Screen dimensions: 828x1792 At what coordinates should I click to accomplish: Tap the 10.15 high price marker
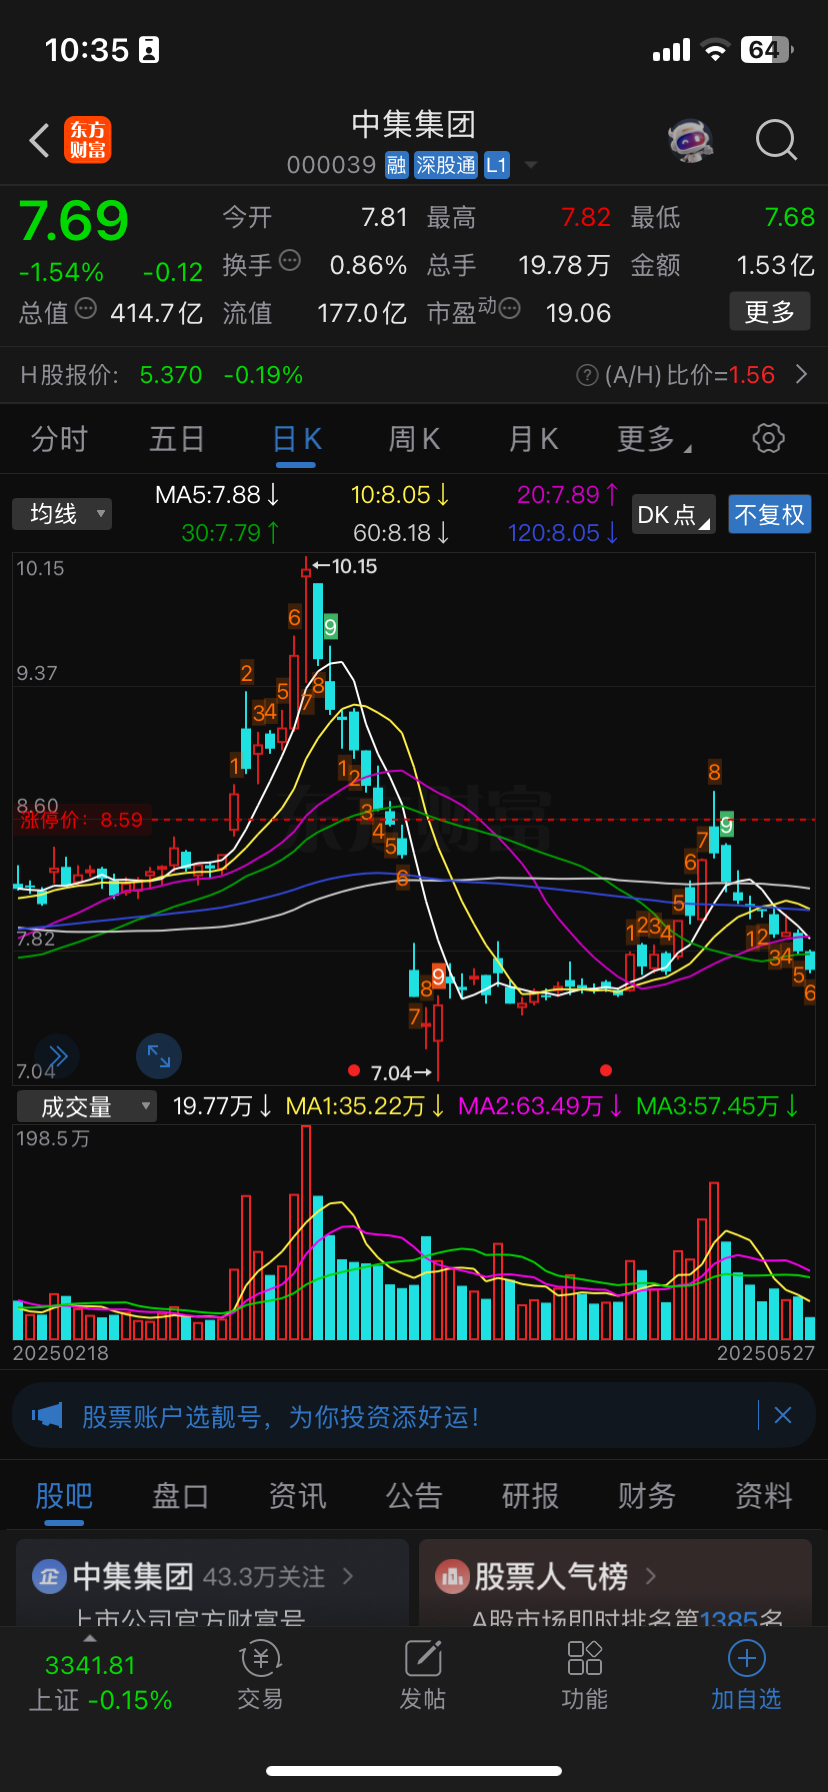pos(345,566)
